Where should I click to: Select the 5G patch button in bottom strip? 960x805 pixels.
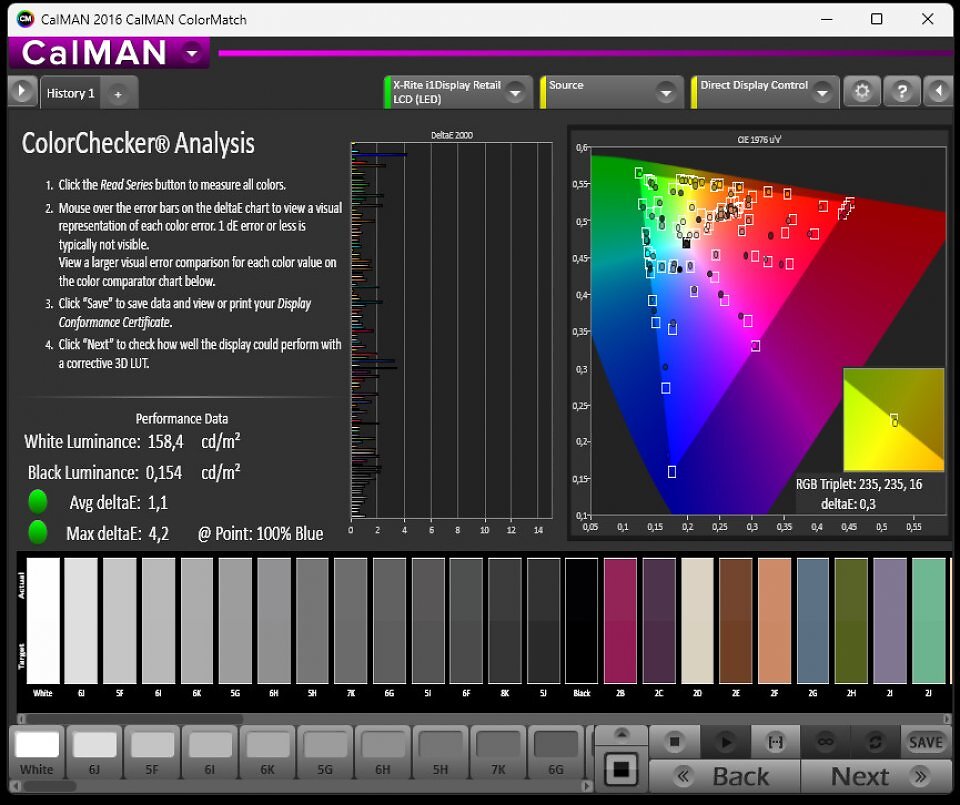324,754
